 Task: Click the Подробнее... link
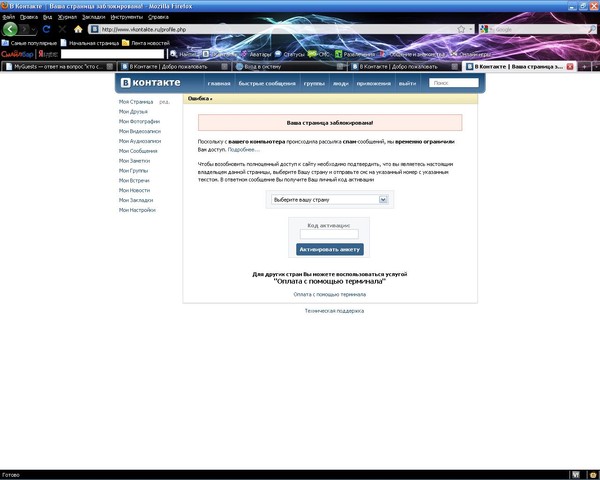click(x=243, y=150)
